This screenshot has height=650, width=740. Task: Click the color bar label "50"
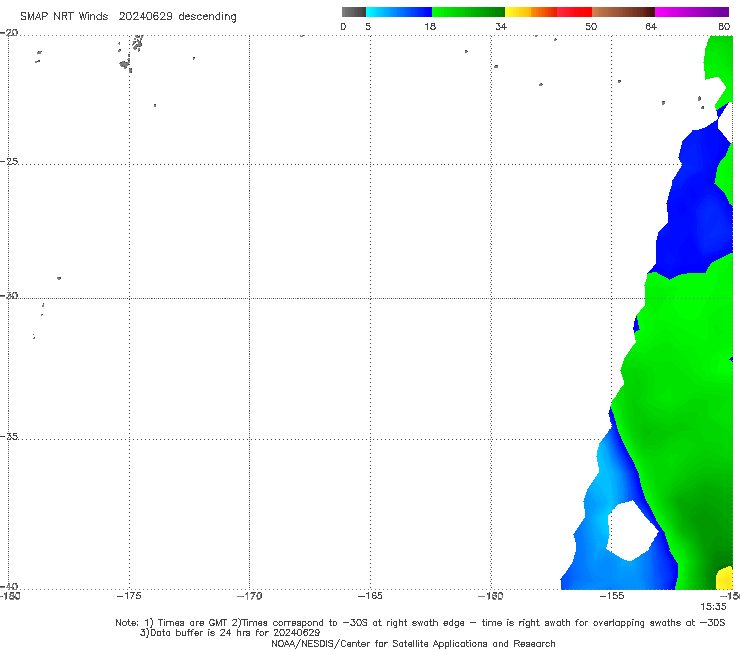[591, 27]
